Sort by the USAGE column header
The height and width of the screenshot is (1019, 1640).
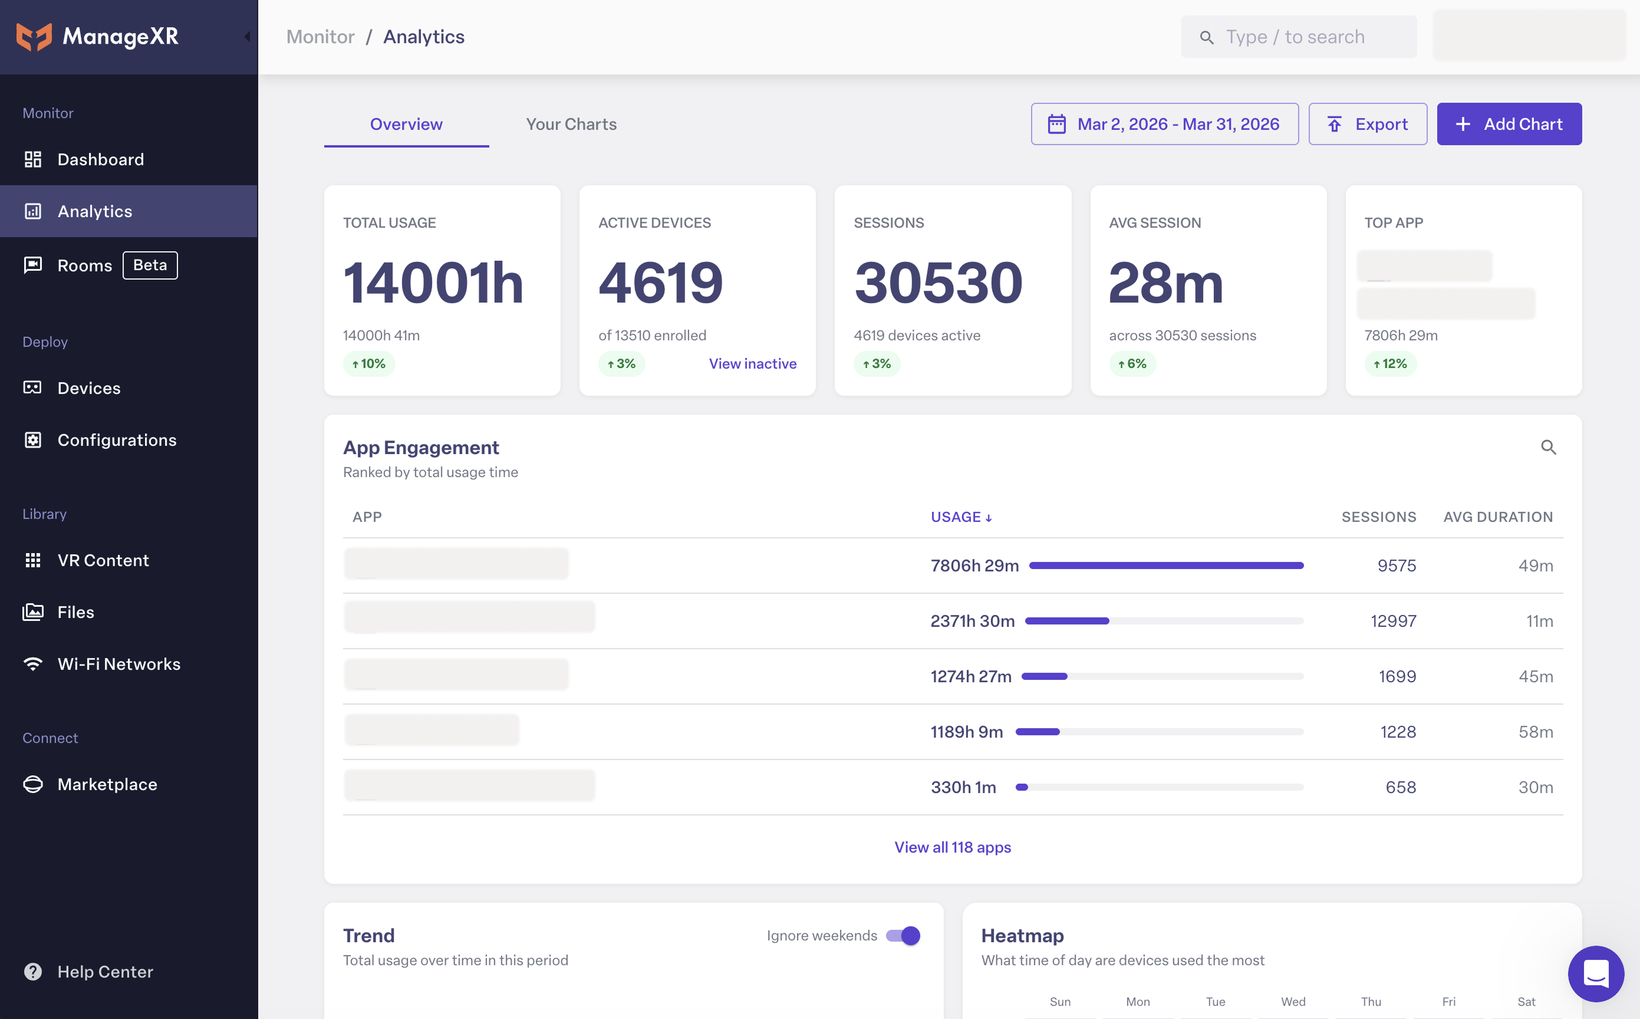point(961,517)
